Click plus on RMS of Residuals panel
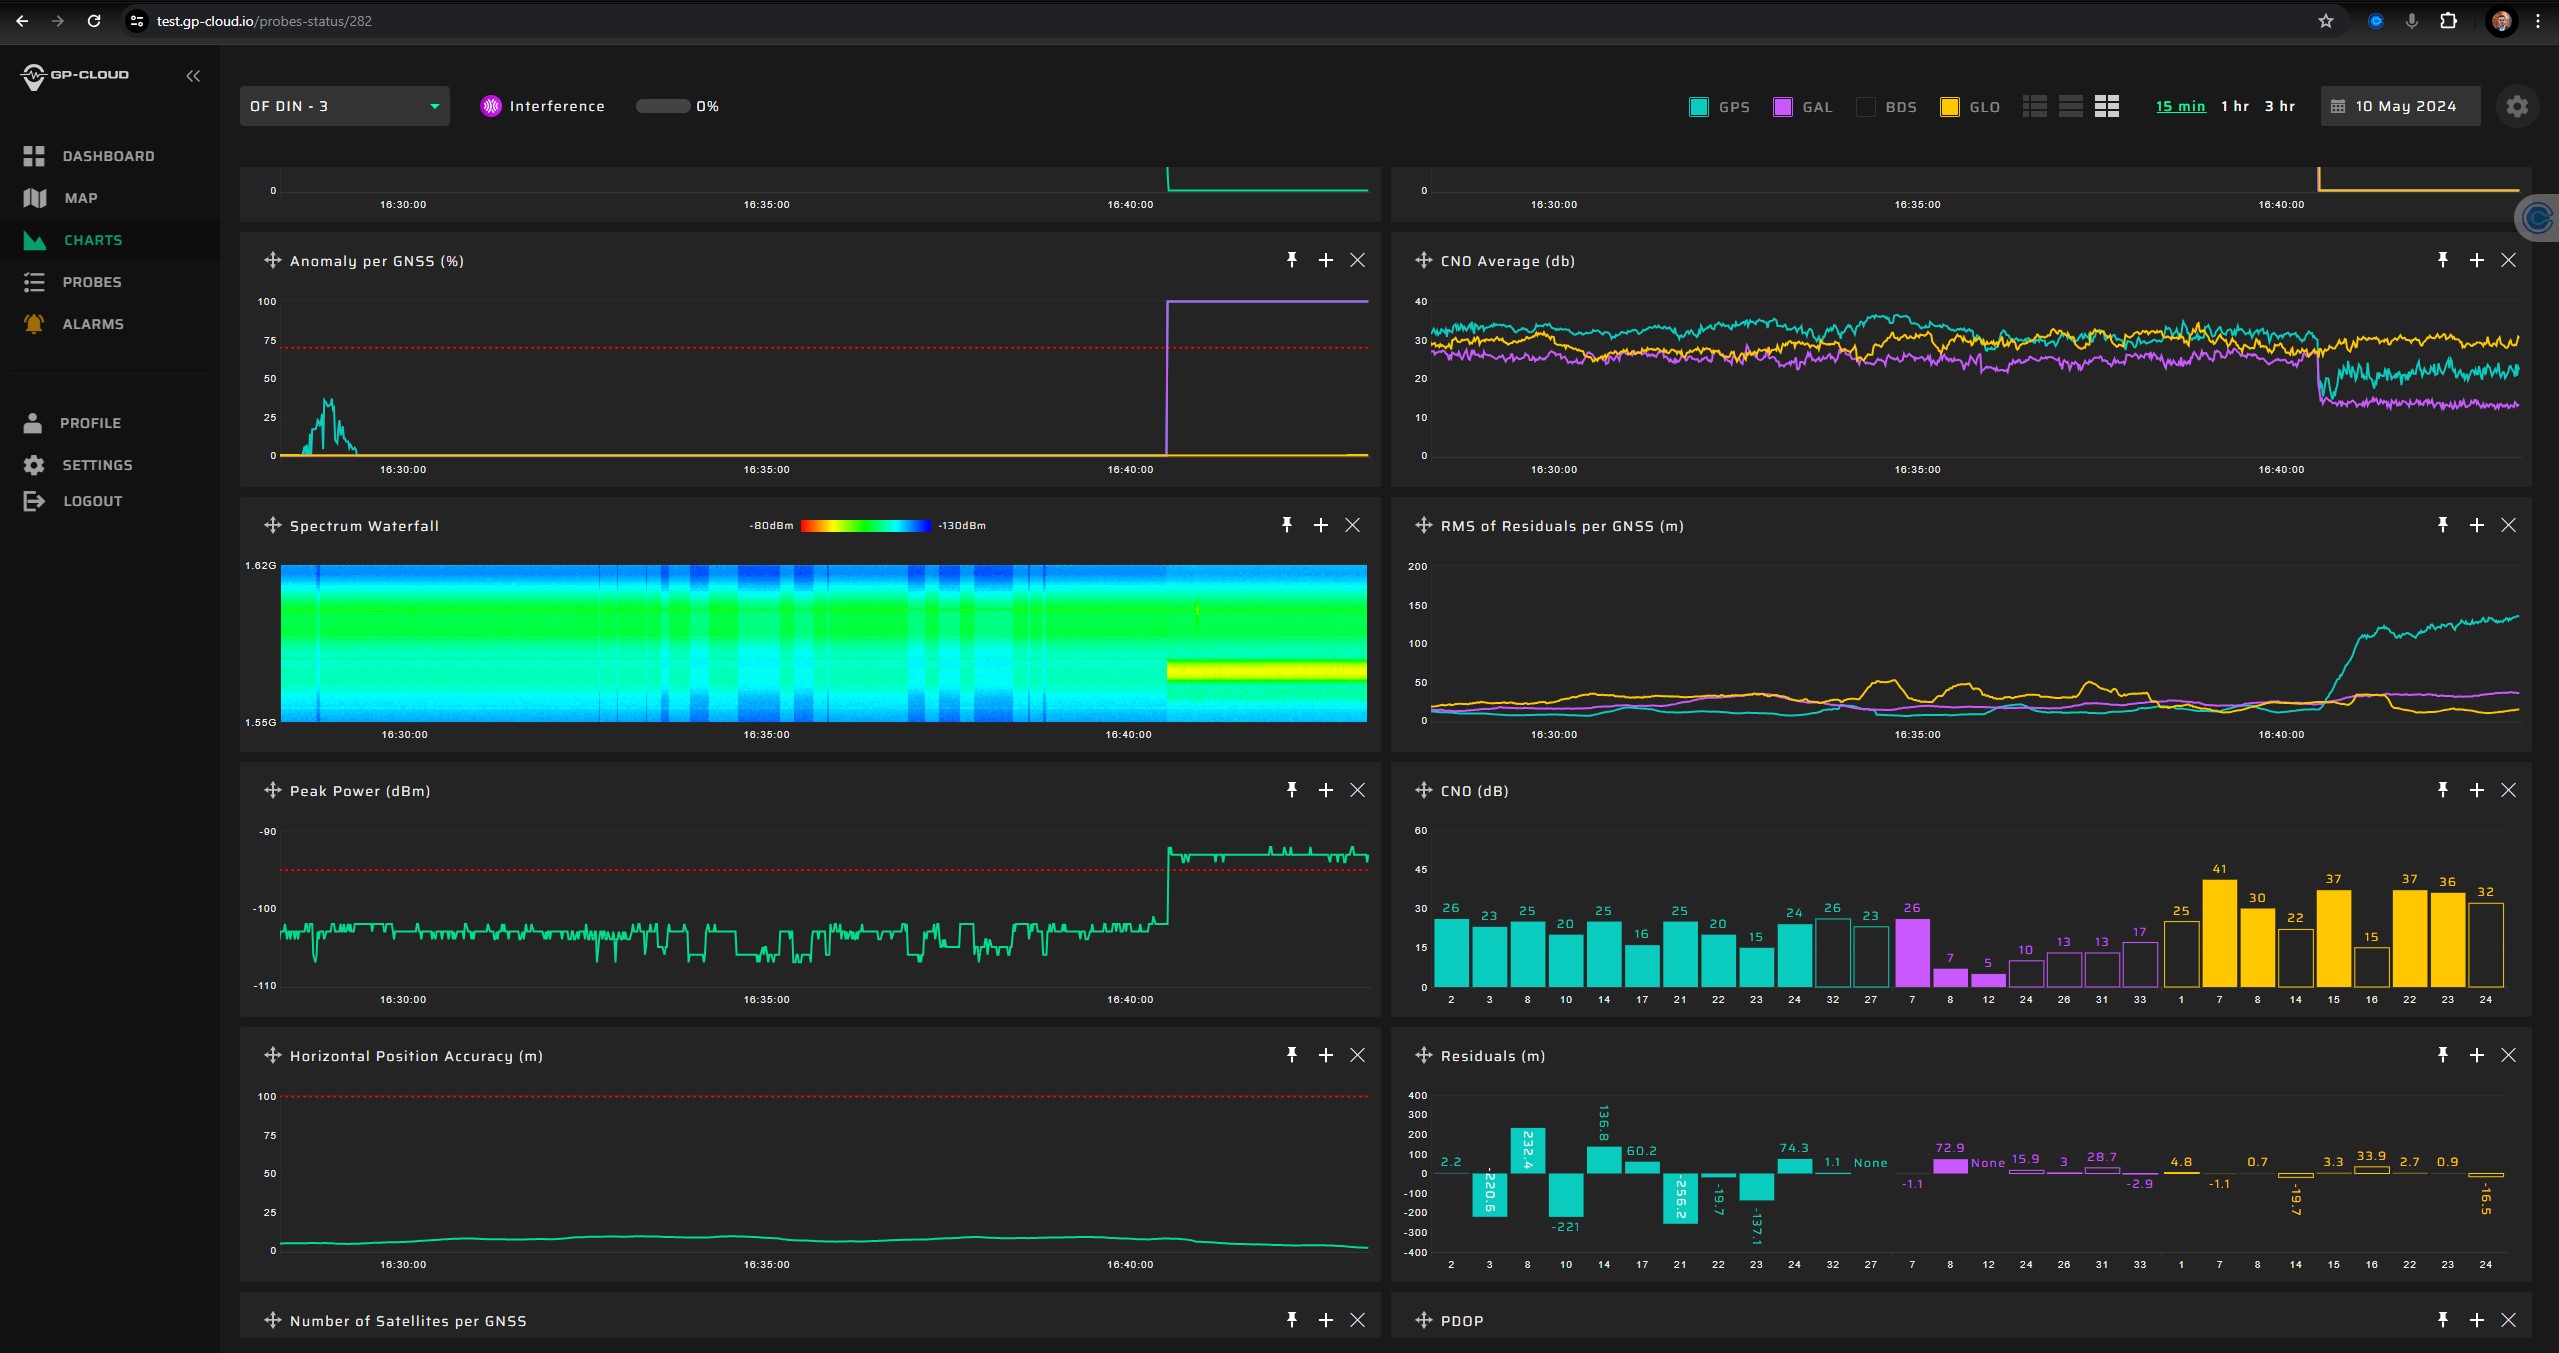Screen dimensions: 2559x1353 (x=2476, y=525)
